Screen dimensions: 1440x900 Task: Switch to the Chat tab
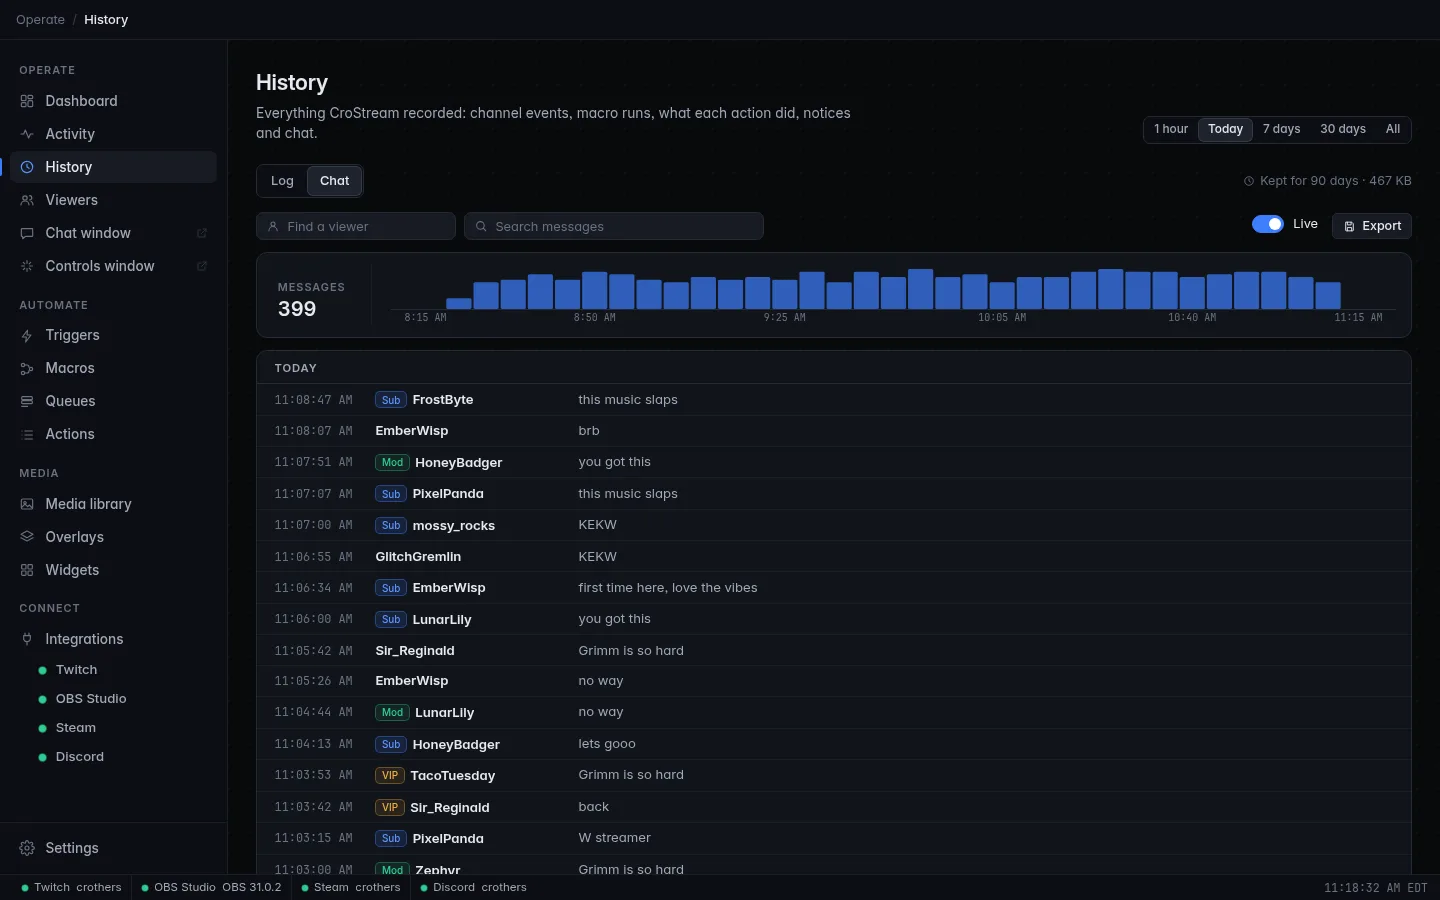click(x=335, y=181)
